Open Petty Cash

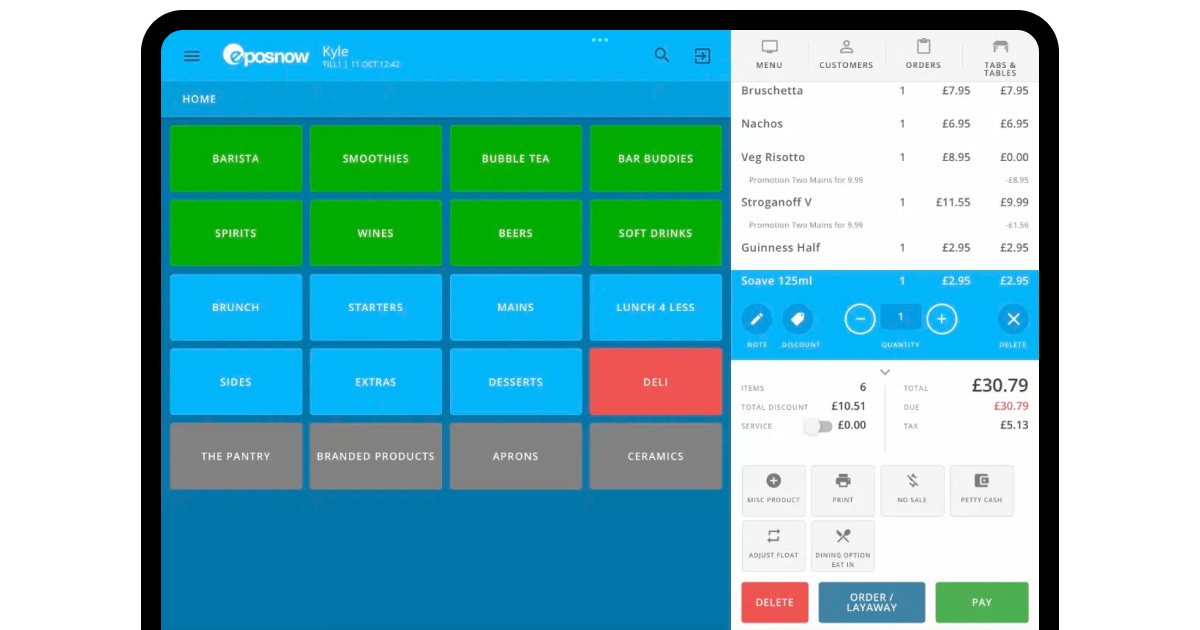tap(981, 490)
